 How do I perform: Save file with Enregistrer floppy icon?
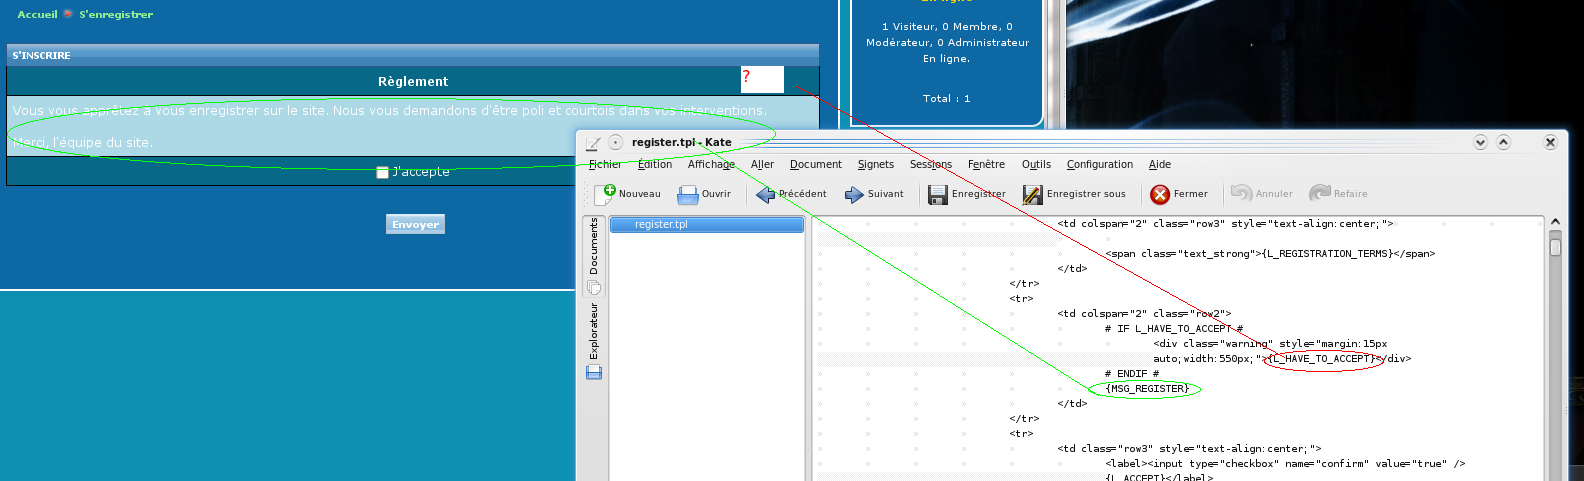pos(937,194)
